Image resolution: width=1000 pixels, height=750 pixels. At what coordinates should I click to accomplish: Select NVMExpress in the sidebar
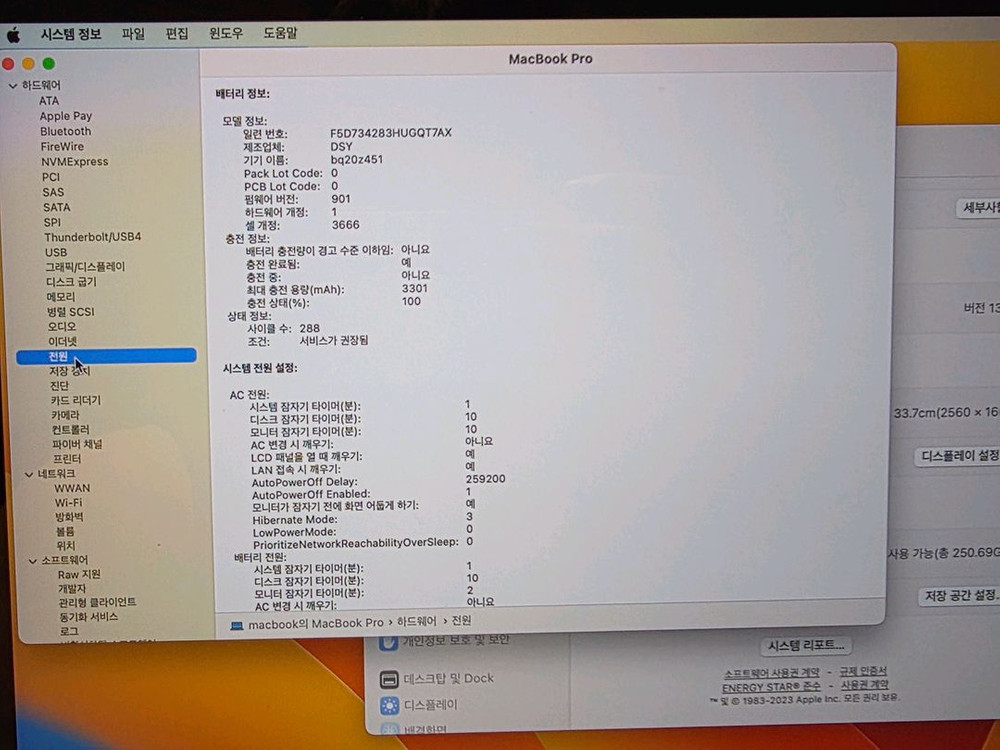pos(75,162)
